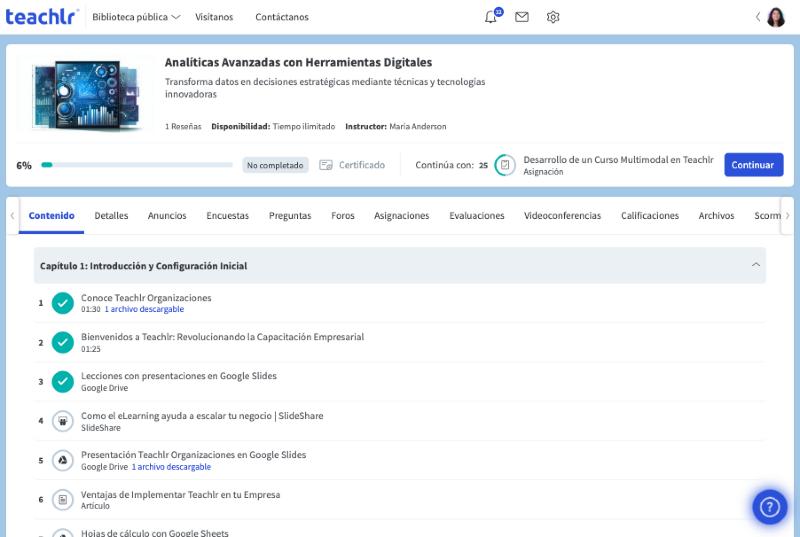Open the Certificado link
Viewport: 800px width, 537px height.
click(362, 165)
